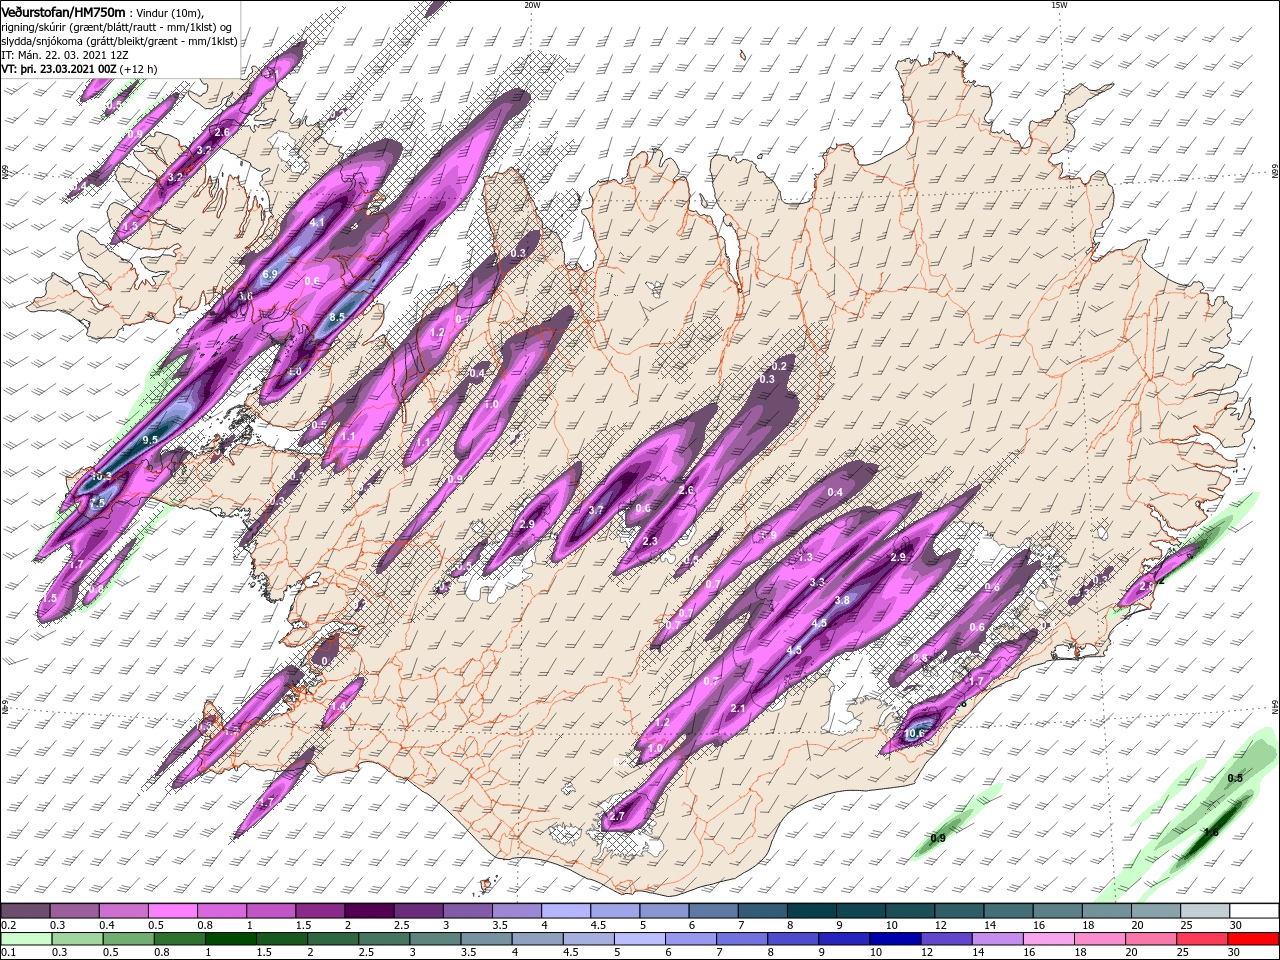
Task: Click the IT: Mán. 22. 03. 2021 12Z line
Action: (67, 55)
